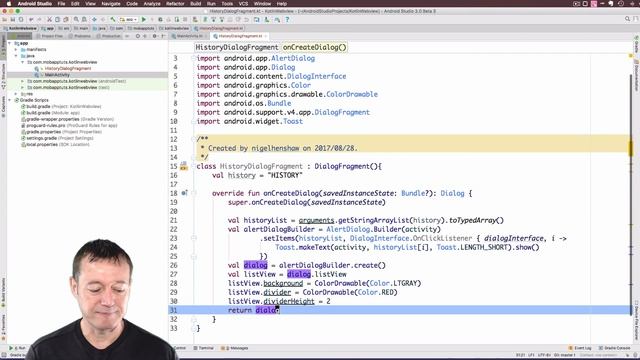Viewport: 640px width, 360px height.
Task: Open the Analyze menu
Action: coord(152,4)
